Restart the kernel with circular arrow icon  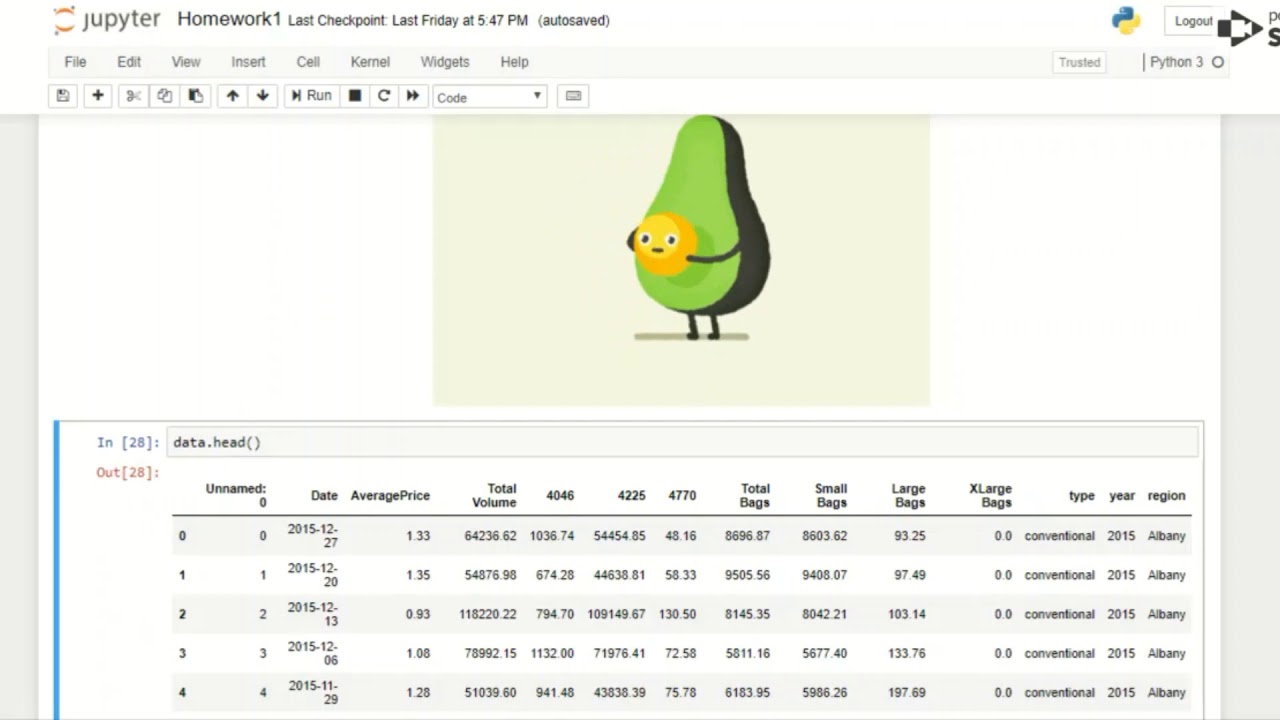tap(383, 96)
